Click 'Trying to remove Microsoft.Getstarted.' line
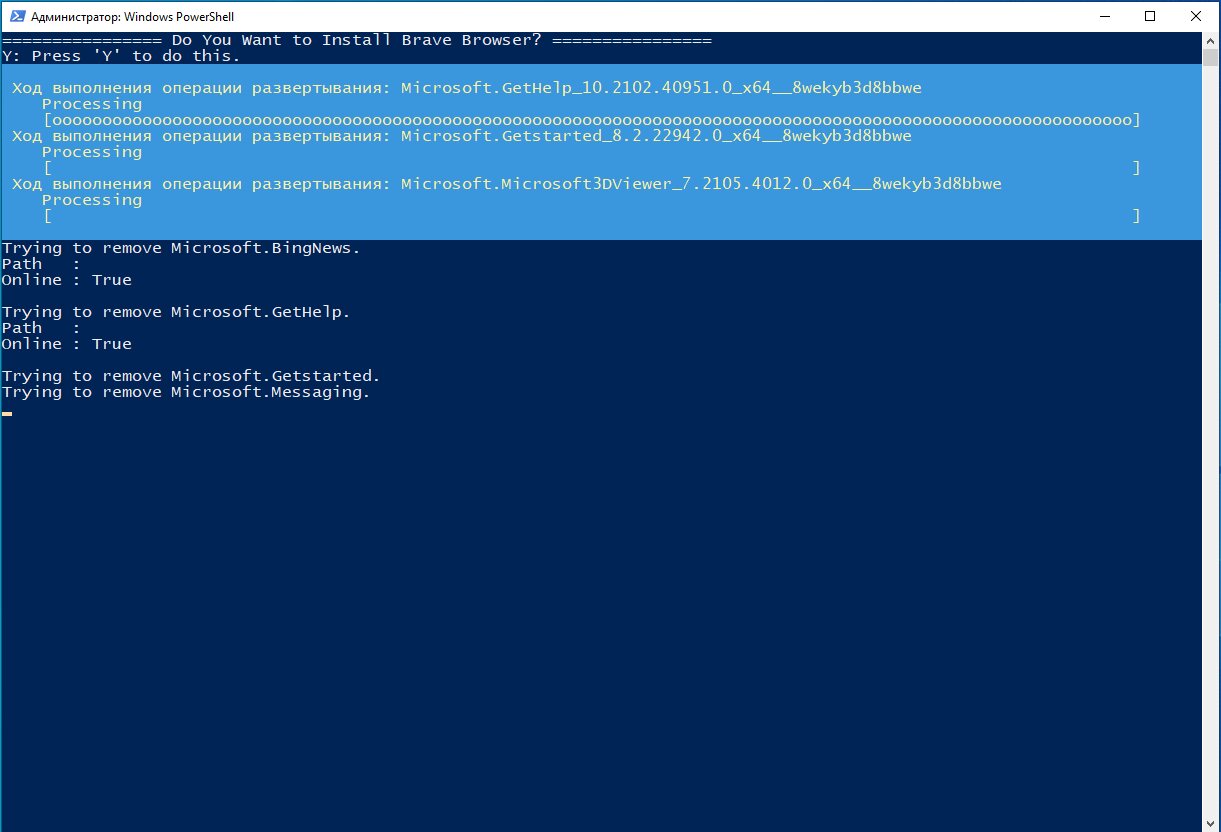This screenshot has width=1221, height=832. [x=191, y=376]
